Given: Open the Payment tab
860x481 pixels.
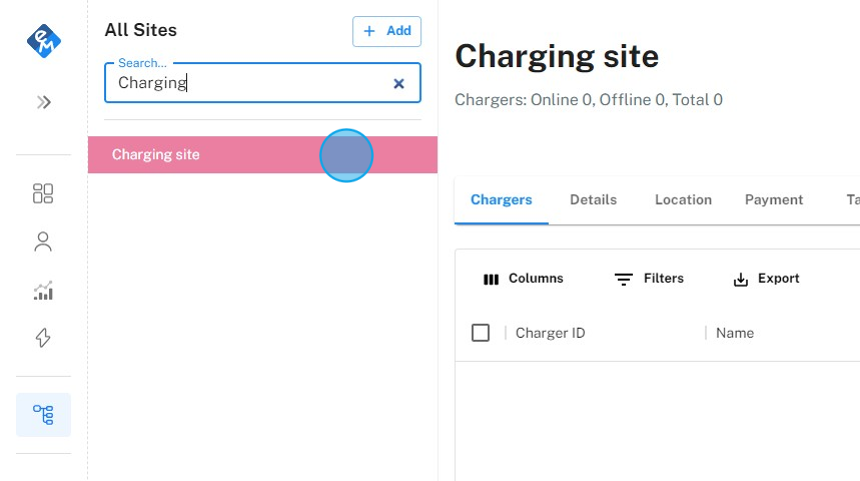Looking at the screenshot, I should (x=773, y=200).
